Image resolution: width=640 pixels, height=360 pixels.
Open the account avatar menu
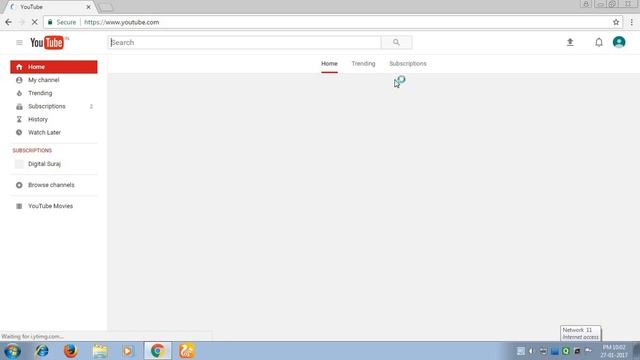pos(619,42)
